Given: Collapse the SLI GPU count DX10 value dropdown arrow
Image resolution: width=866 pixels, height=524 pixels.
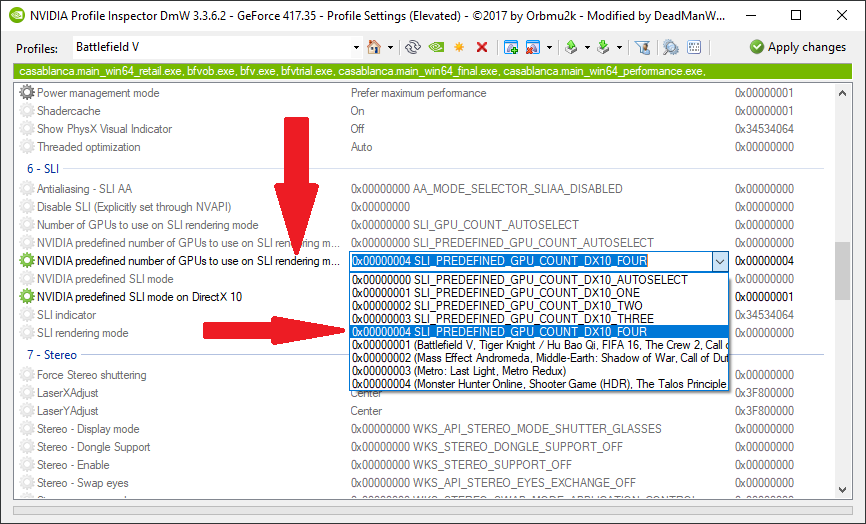Looking at the screenshot, I should pos(719,261).
